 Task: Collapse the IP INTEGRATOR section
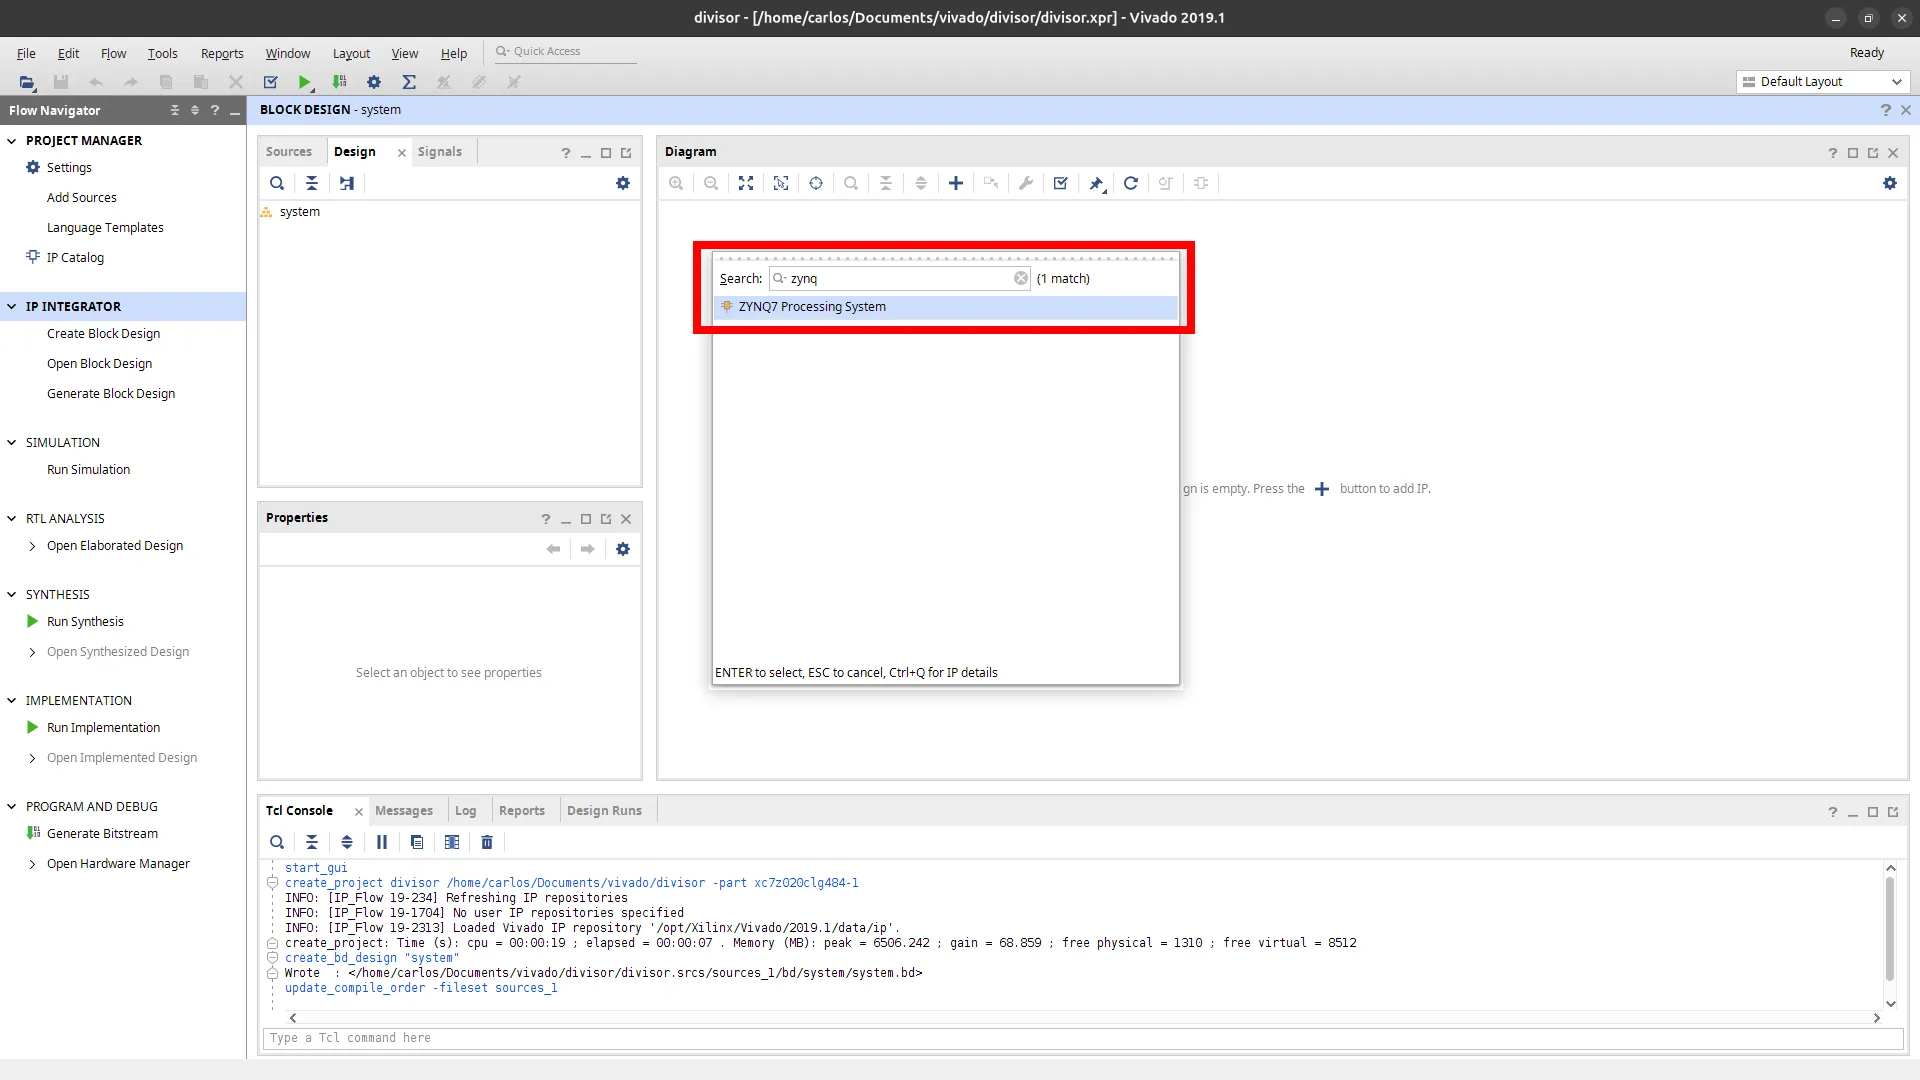[x=12, y=307]
